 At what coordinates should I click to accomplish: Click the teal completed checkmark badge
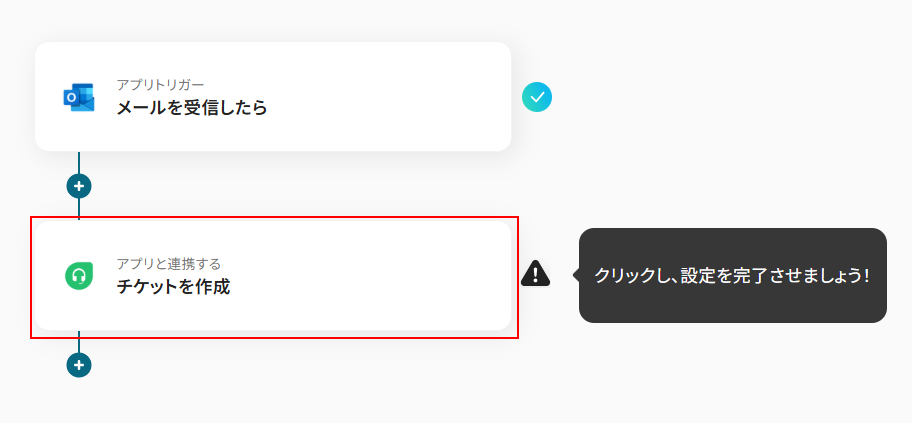click(x=537, y=97)
